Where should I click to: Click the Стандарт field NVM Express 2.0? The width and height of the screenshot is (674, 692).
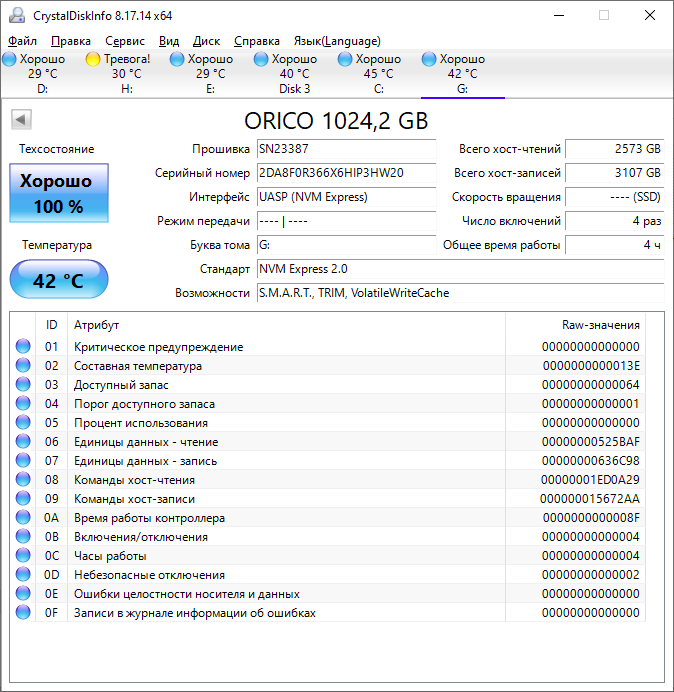click(460, 269)
